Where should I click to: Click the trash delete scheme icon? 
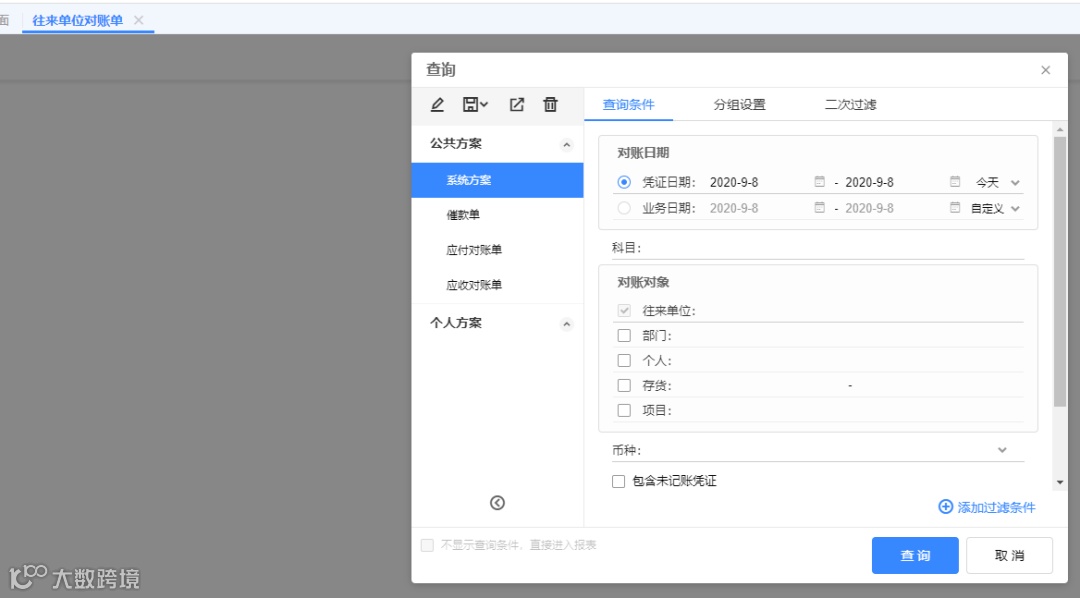click(550, 105)
